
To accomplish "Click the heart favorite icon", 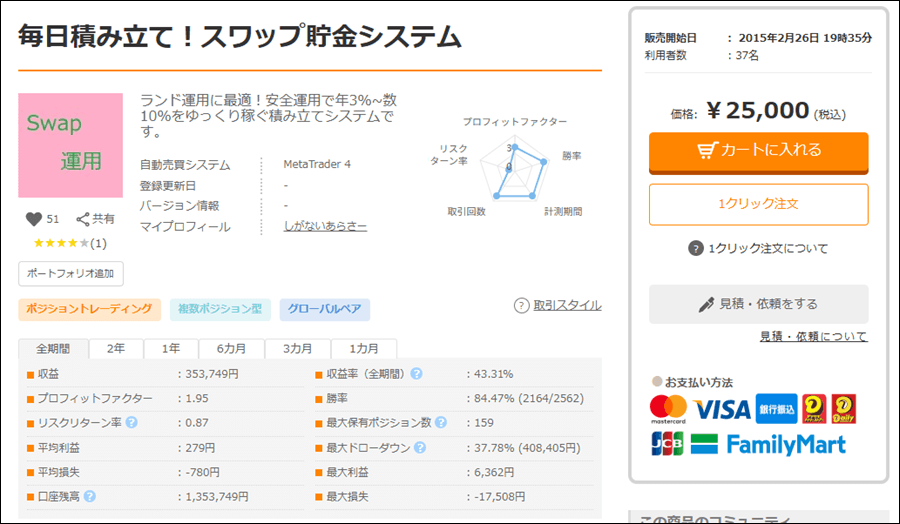I will [34, 219].
